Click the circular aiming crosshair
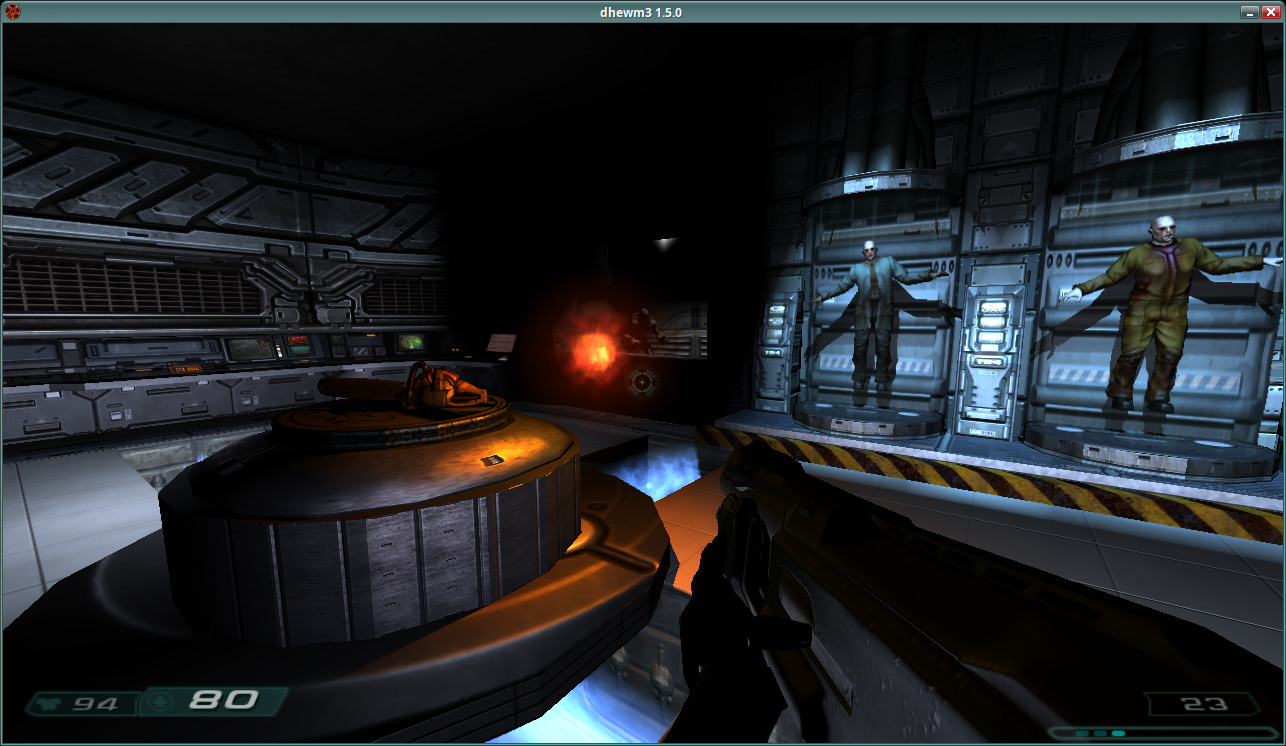This screenshot has width=1286, height=746. click(642, 381)
